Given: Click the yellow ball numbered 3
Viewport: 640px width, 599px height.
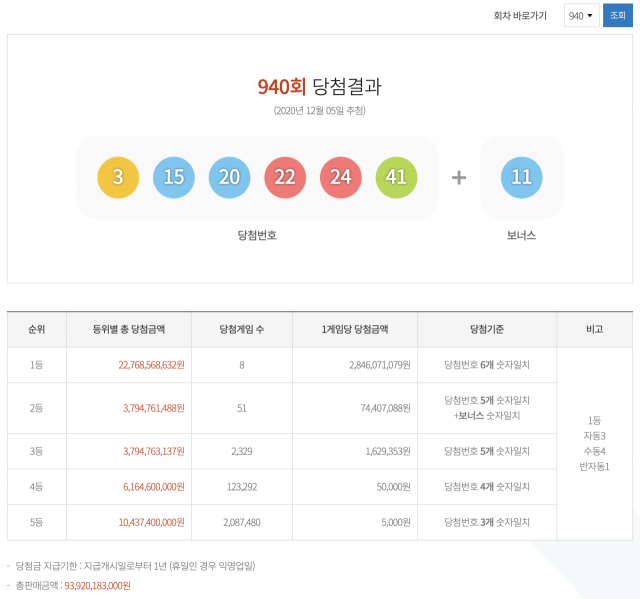Looking at the screenshot, I should point(118,177).
